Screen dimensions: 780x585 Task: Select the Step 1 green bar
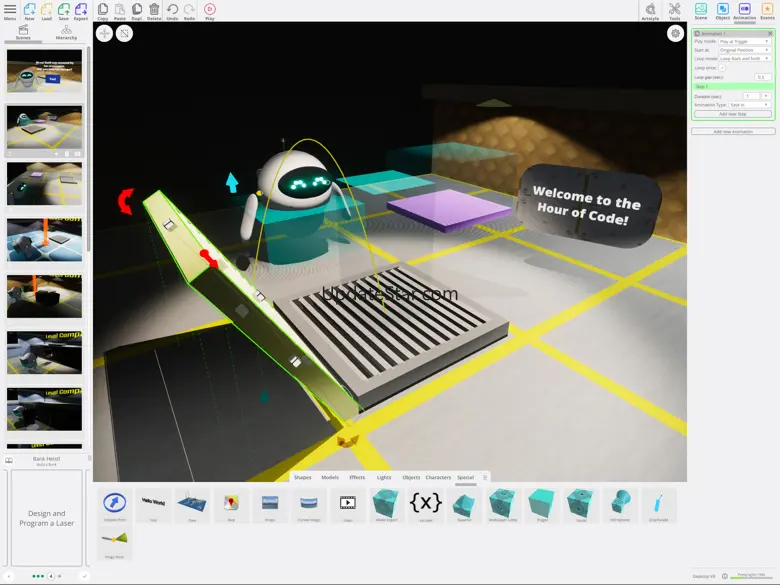pos(733,87)
